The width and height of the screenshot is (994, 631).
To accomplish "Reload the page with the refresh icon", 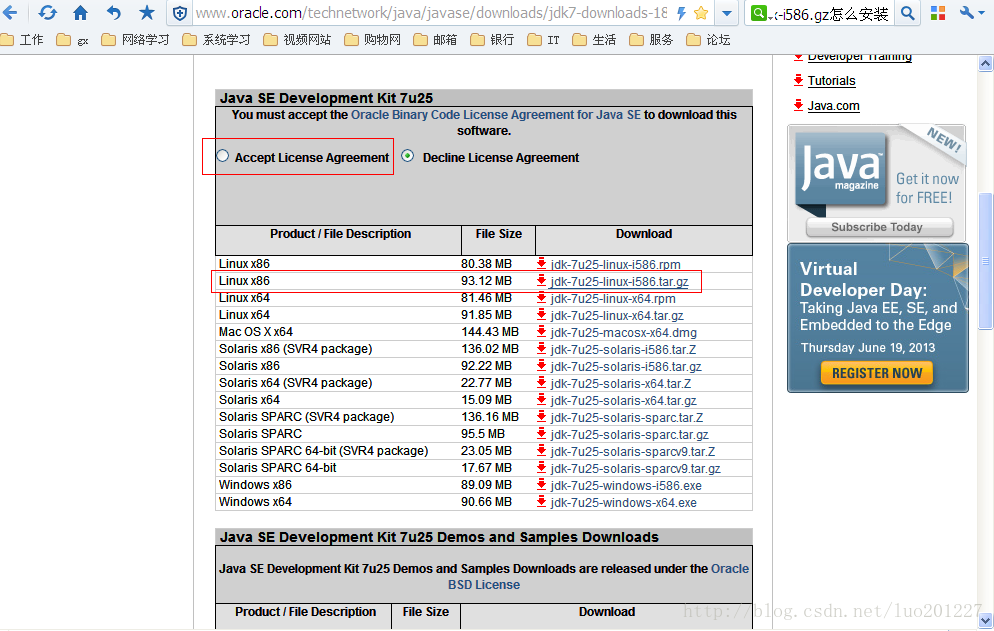I will tap(47, 12).
